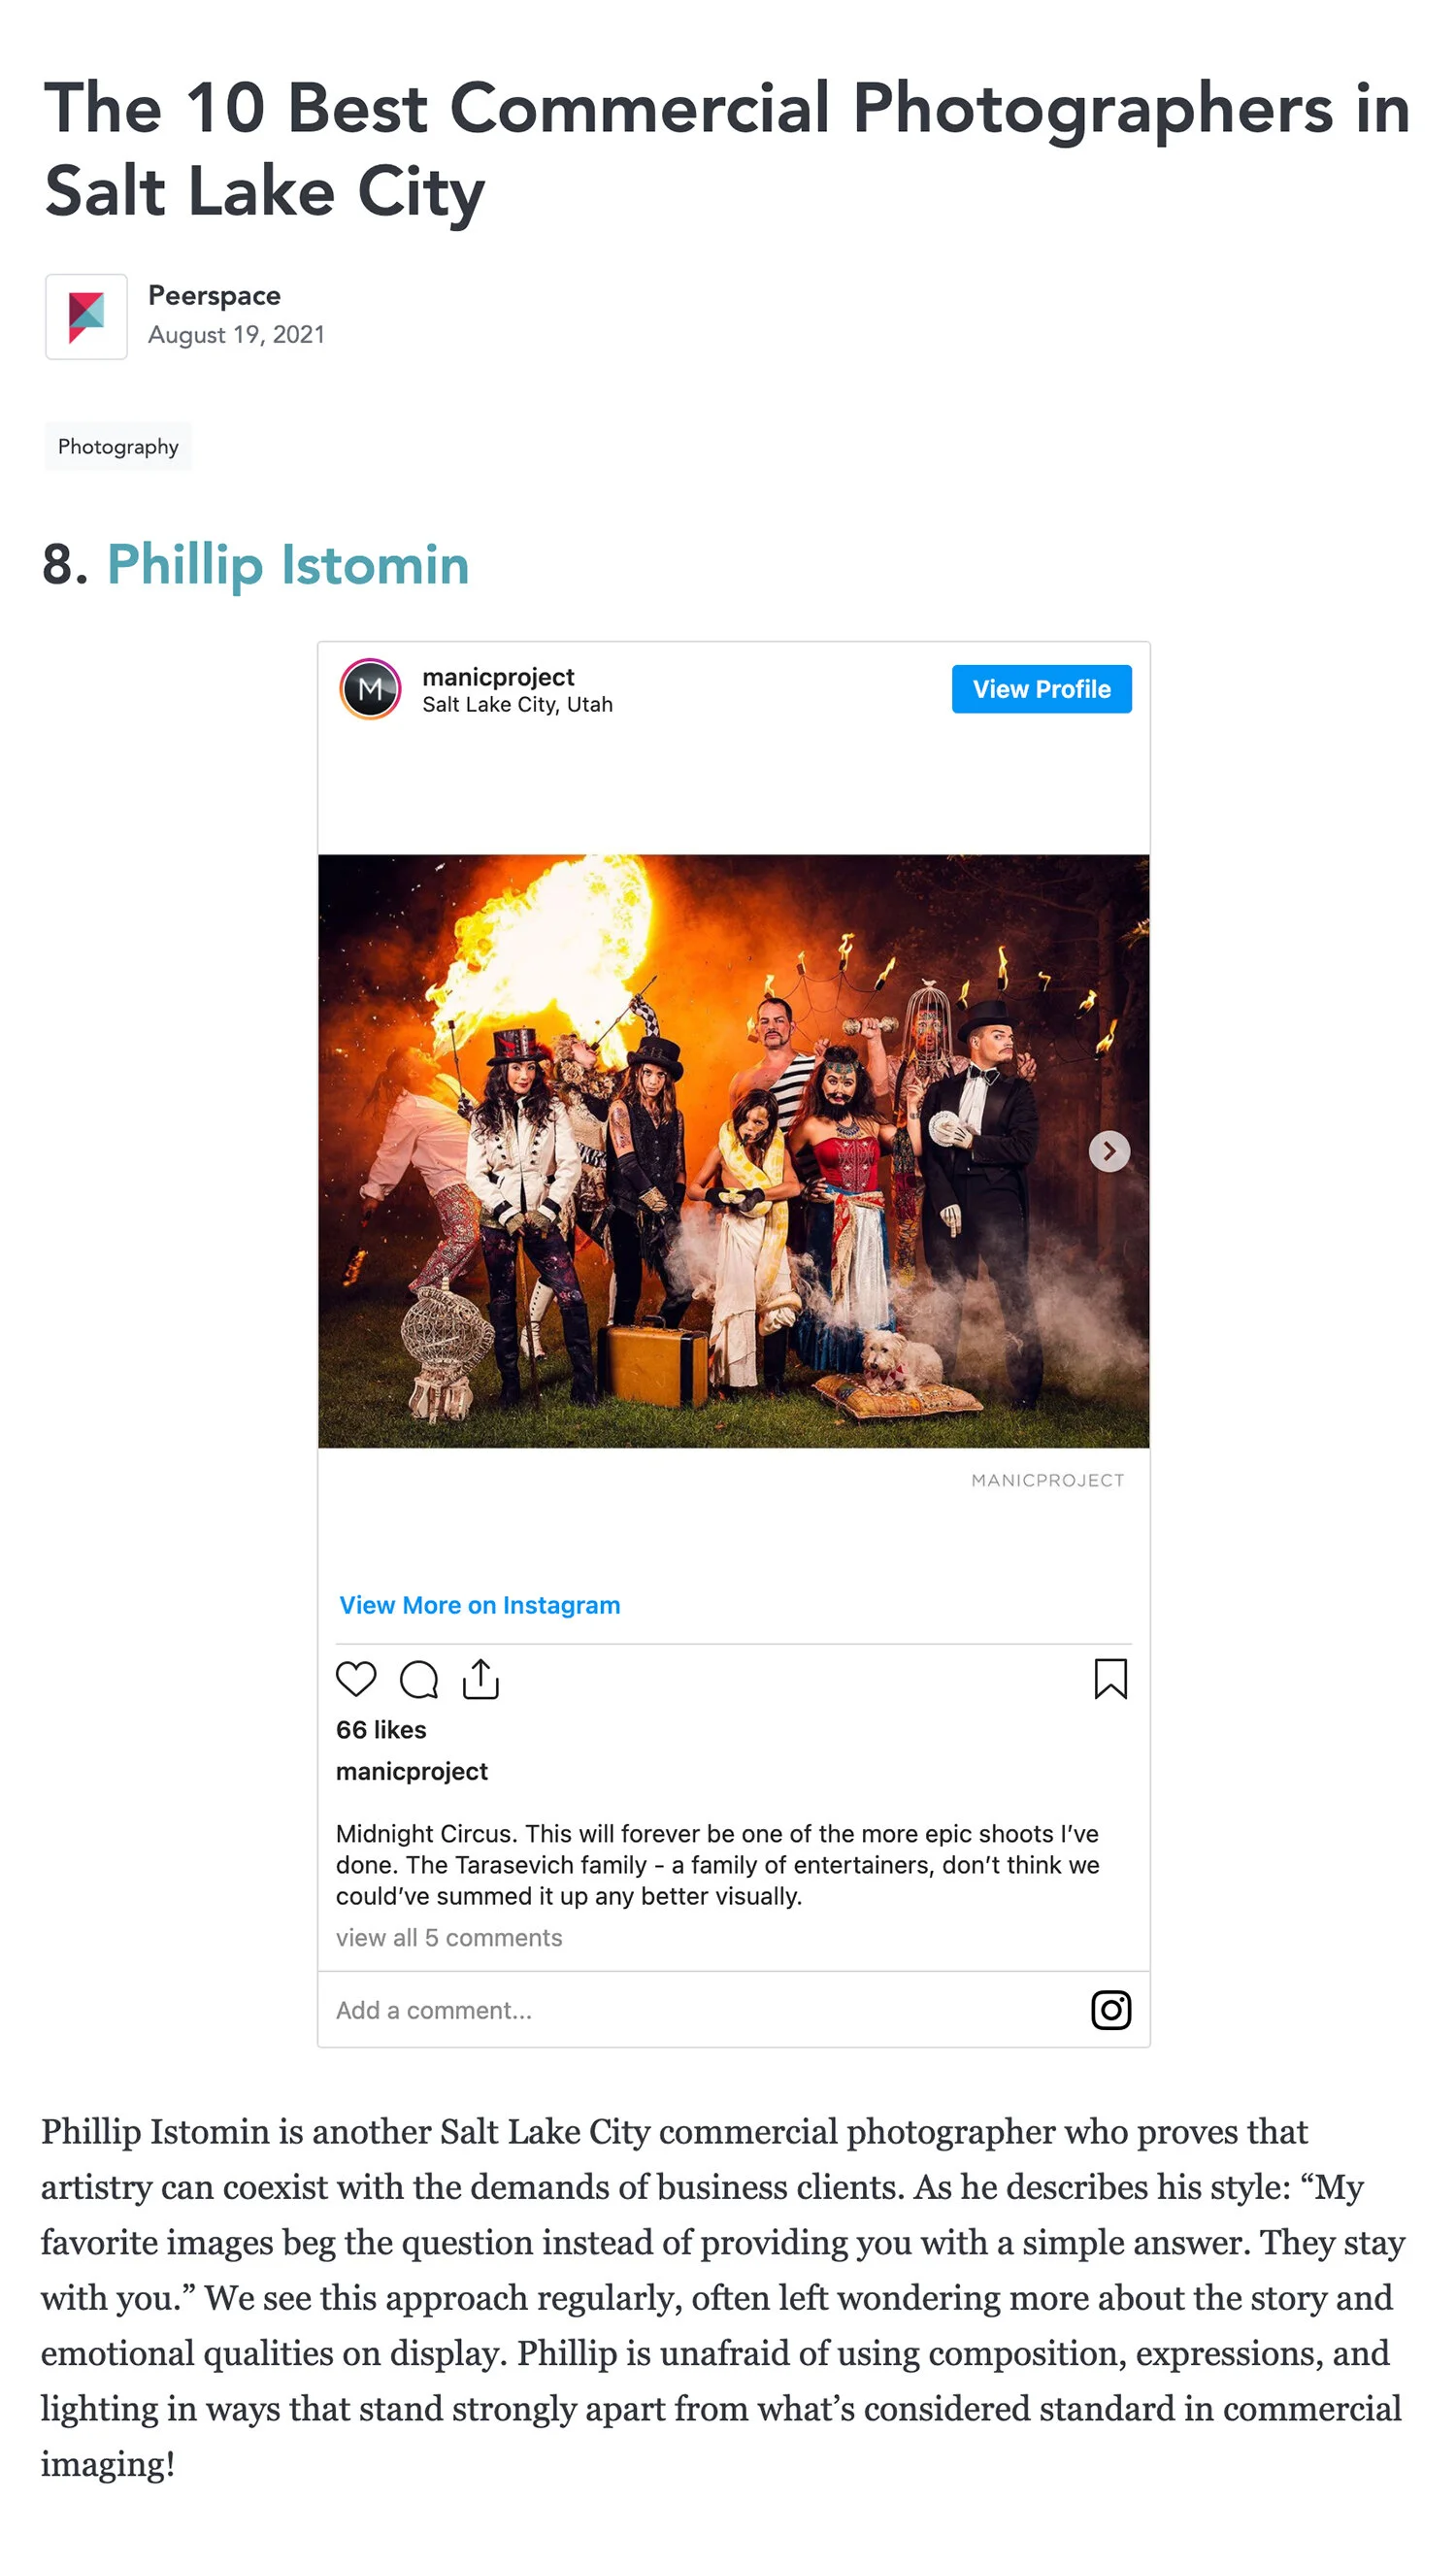Viewport: 1456px width, 2566px height.
Task: Open the Midnight Circus photo
Action: 734,1151
